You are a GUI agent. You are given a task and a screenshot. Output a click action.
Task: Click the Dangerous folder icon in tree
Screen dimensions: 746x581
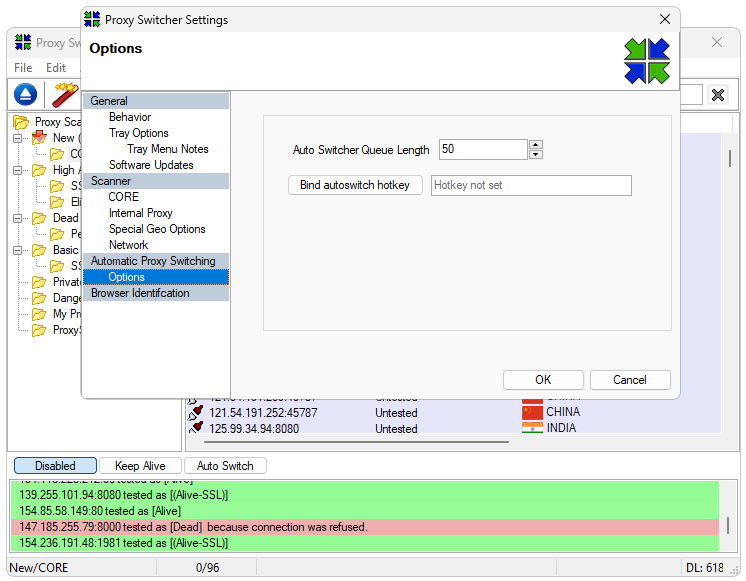39,298
